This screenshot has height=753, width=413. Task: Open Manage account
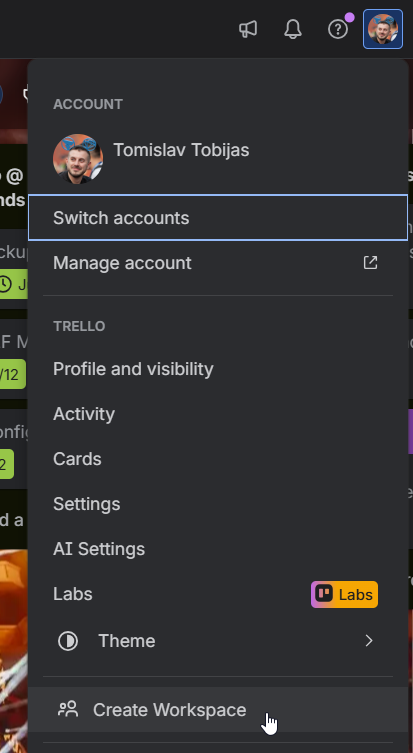tap(218, 263)
